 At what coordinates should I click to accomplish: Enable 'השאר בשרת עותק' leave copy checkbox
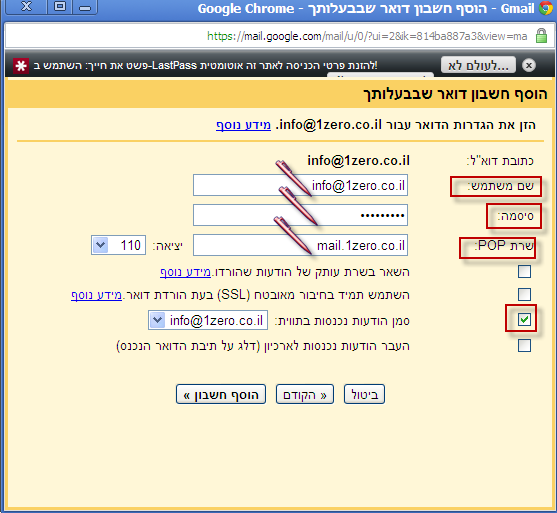click(x=524, y=271)
